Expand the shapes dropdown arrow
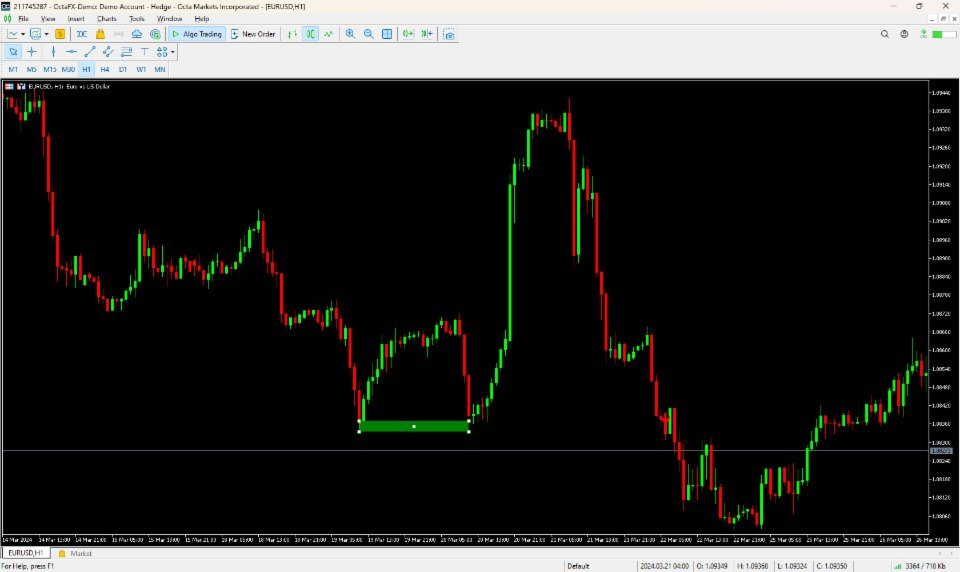 click(173, 52)
